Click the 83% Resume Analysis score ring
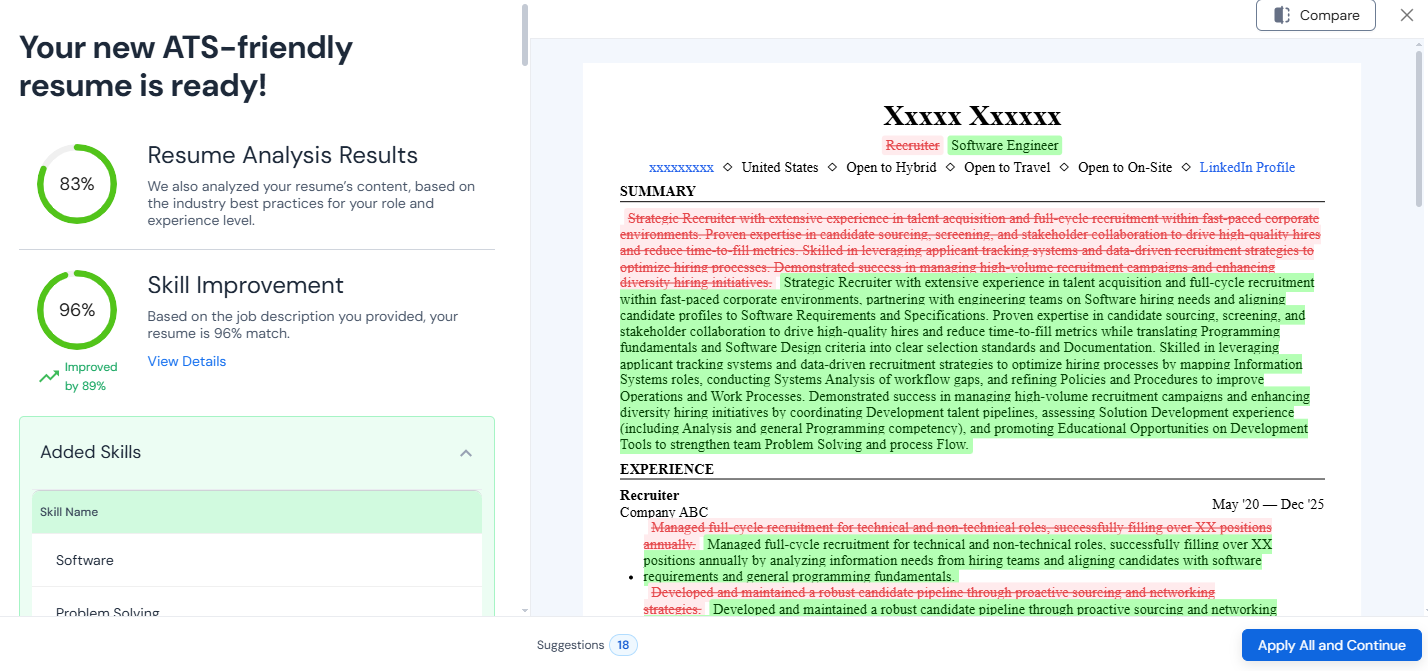The image size is (1428, 671). coord(77,184)
